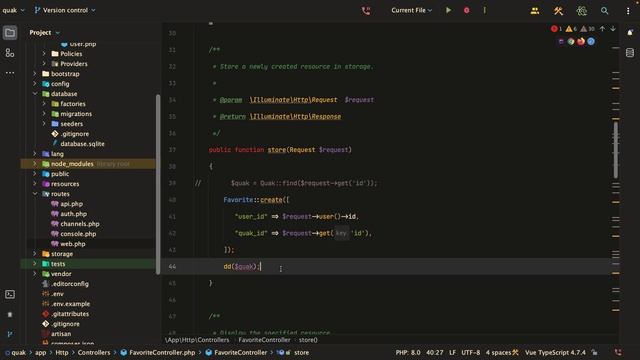Open preview in Safari browser icon
The height and width of the screenshot is (360, 640).
tap(591, 41)
